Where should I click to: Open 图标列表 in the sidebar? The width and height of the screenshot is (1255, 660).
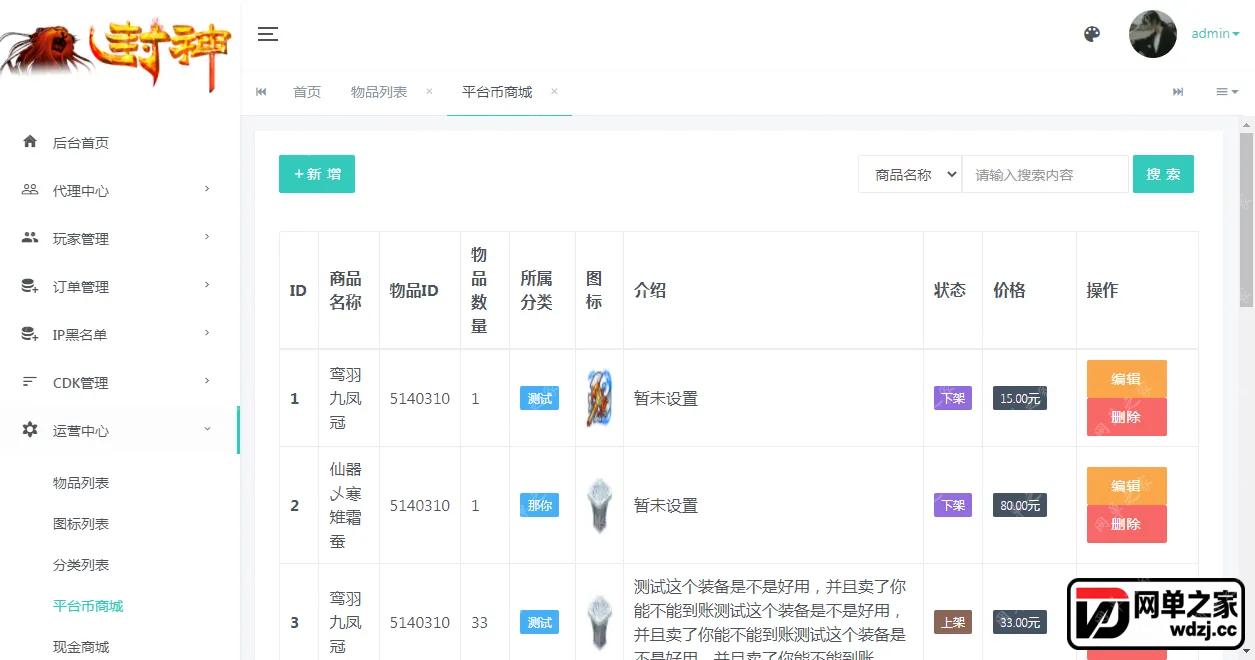pos(81,524)
